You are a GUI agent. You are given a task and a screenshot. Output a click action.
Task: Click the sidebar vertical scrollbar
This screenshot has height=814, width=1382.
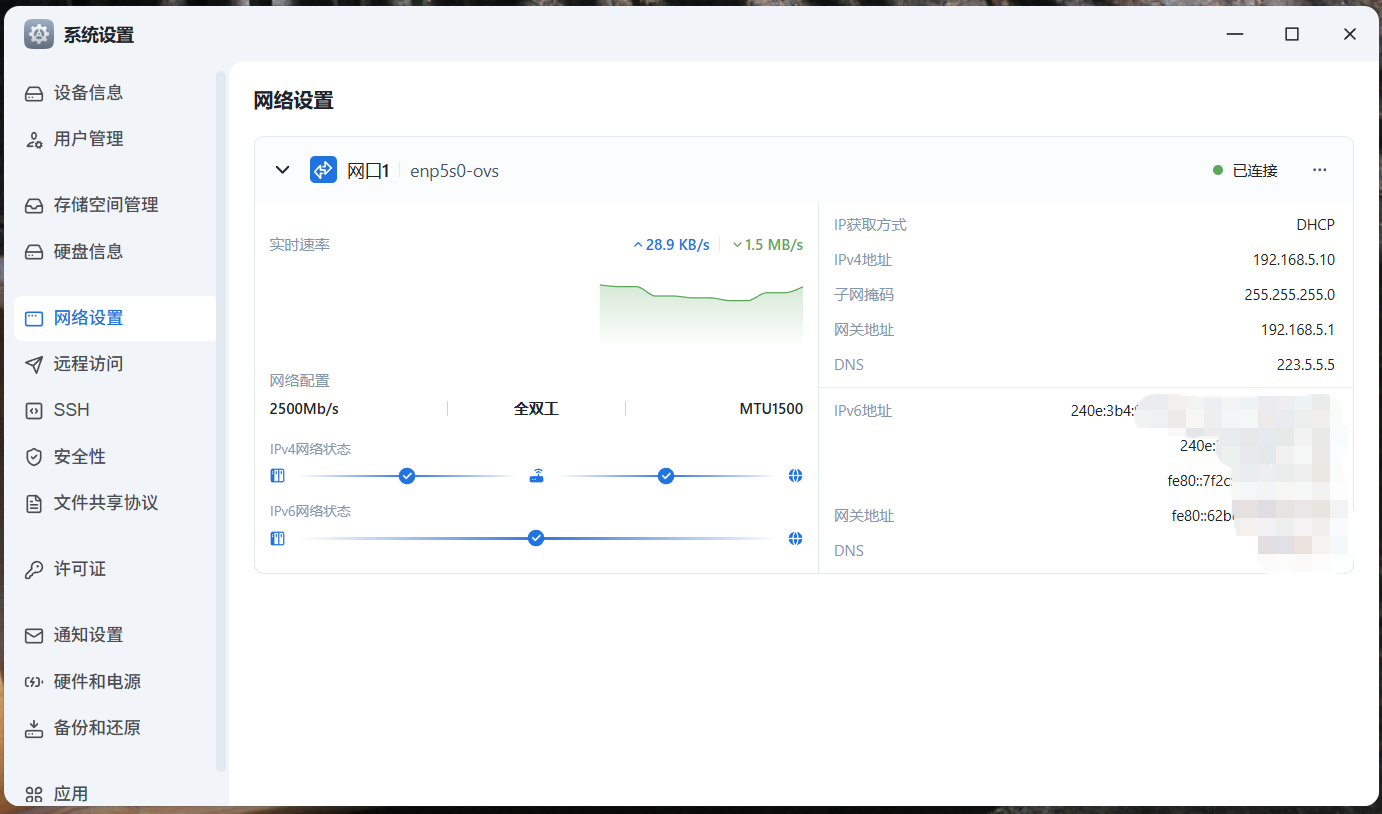tap(222, 420)
